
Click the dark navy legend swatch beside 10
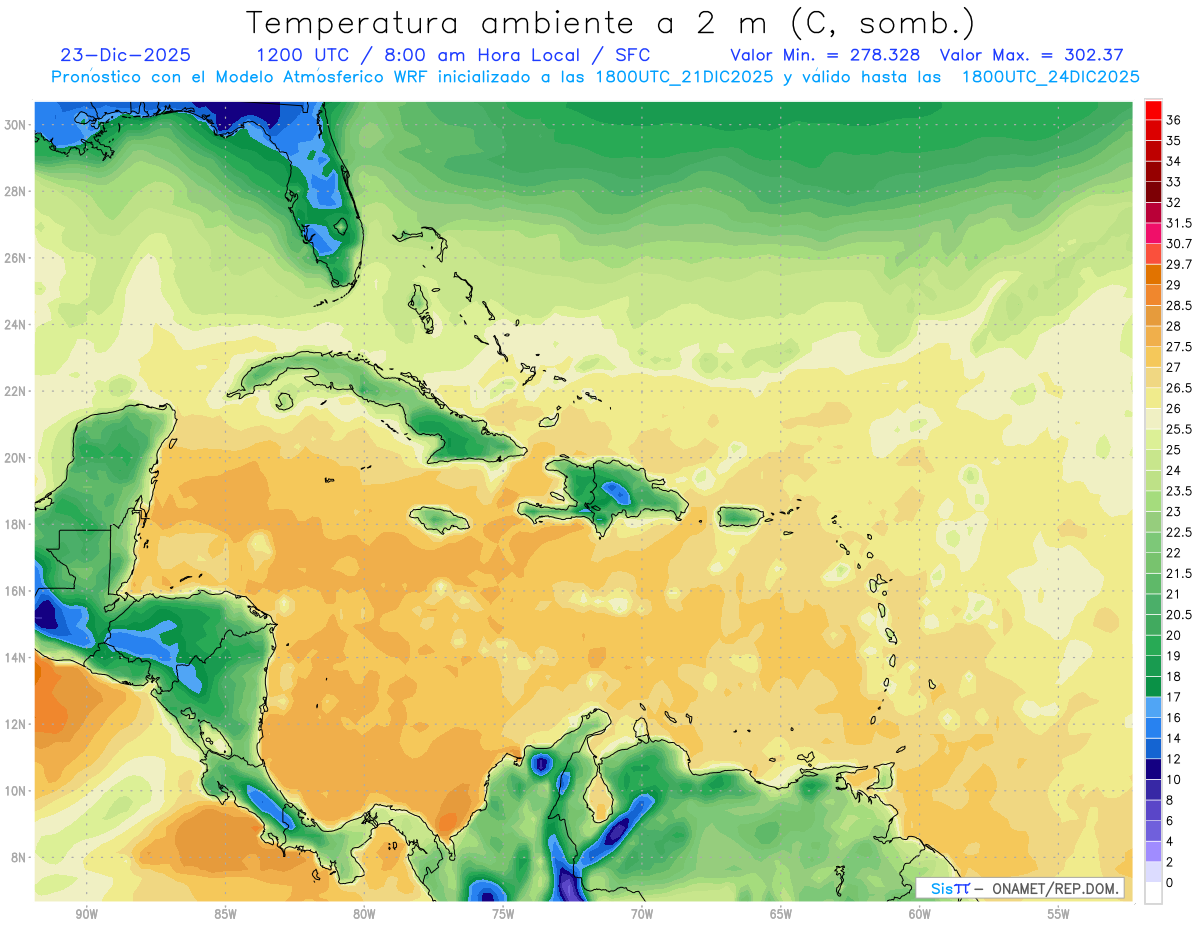coord(1153,769)
